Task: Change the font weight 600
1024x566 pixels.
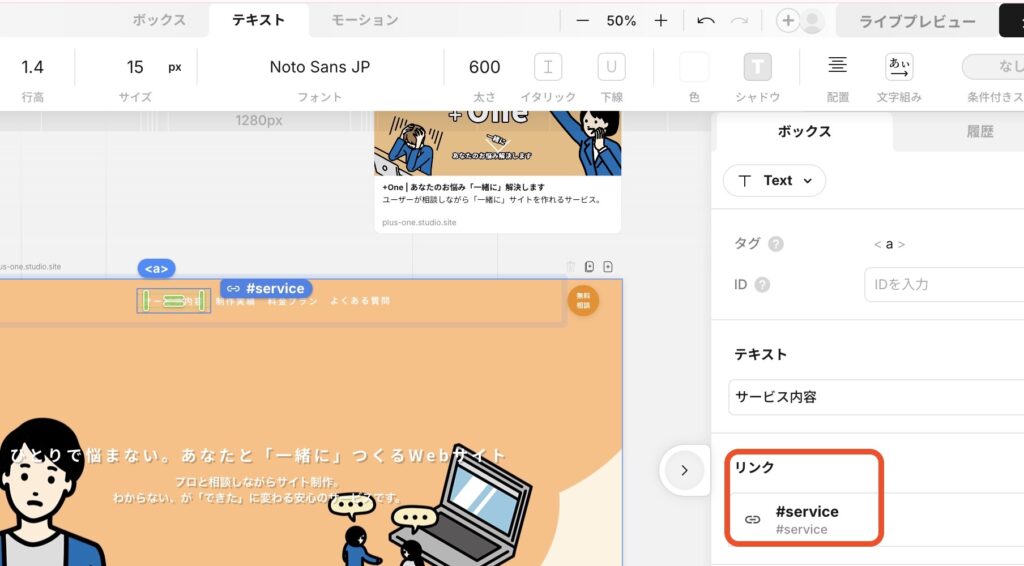Action: coord(485,67)
